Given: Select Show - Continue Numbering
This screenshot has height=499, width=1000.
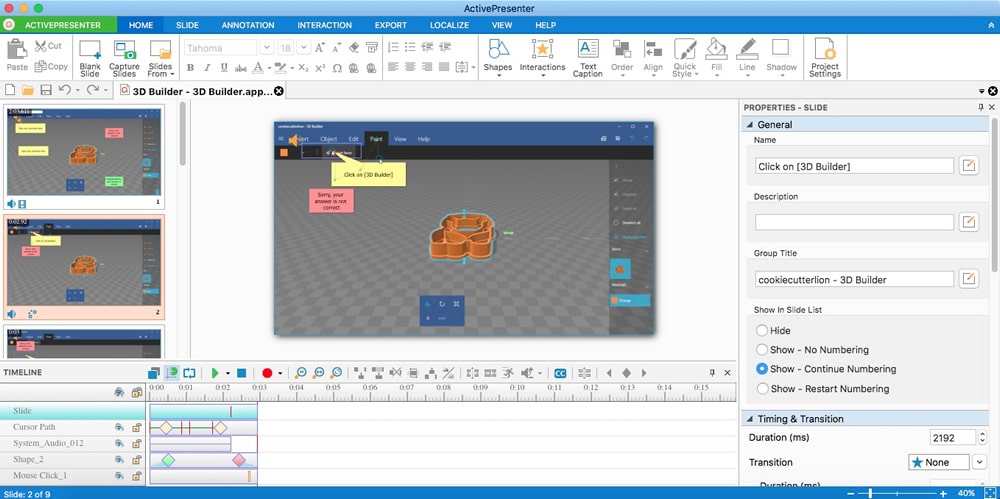Looking at the screenshot, I should click(761, 369).
